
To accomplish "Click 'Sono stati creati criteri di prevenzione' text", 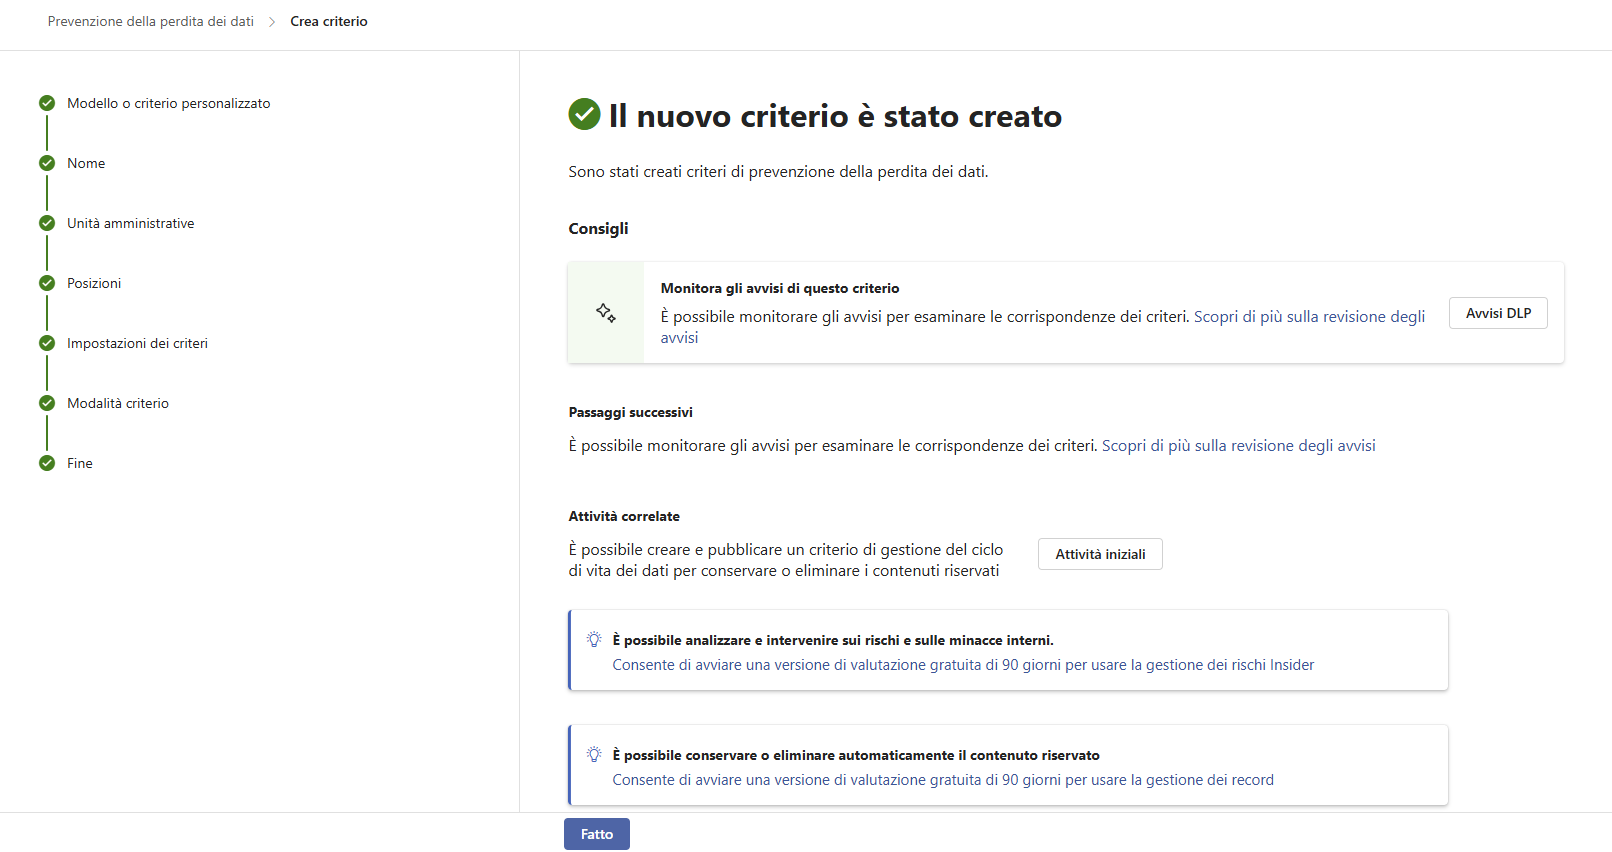I will click(778, 172).
